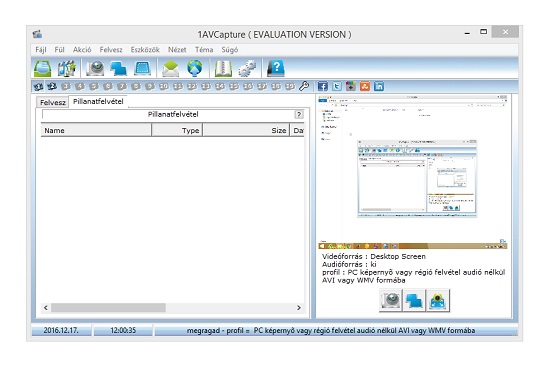
Task: Open the Nézet menu
Action: pyautogui.click(x=177, y=50)
